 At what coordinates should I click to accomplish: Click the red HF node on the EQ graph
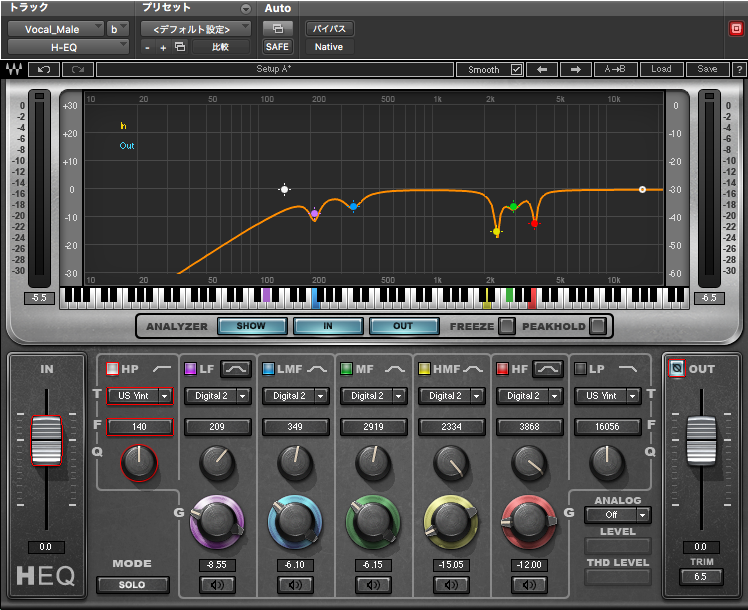click(534, 223)
